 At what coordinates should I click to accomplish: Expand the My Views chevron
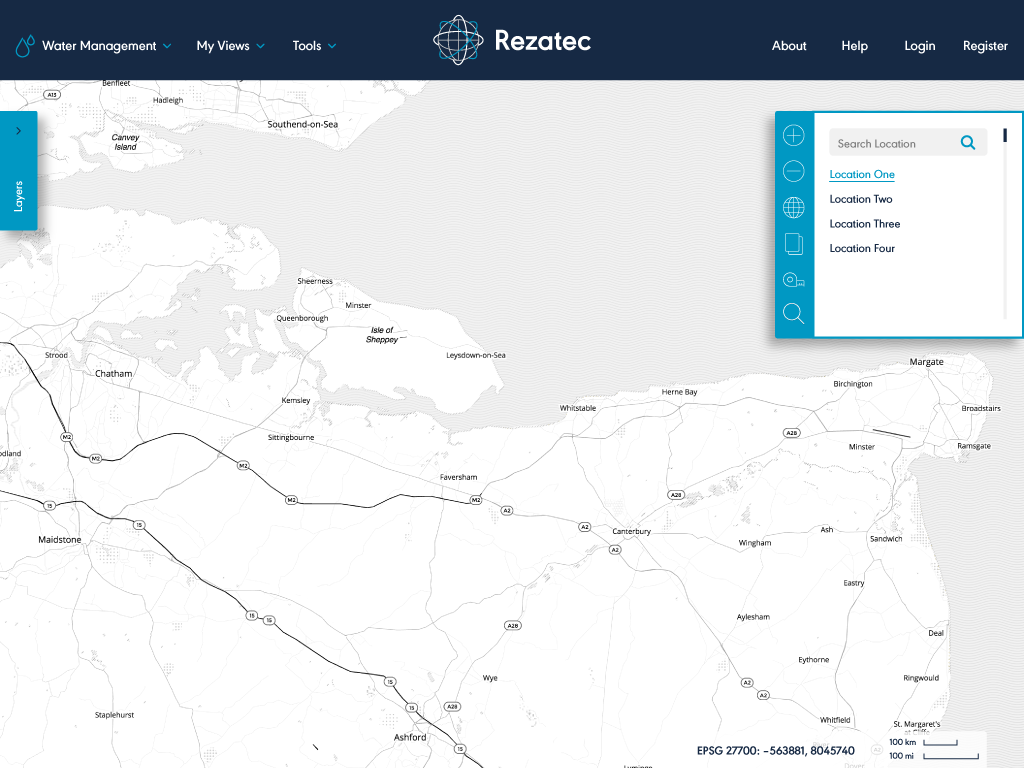point(261,46)
